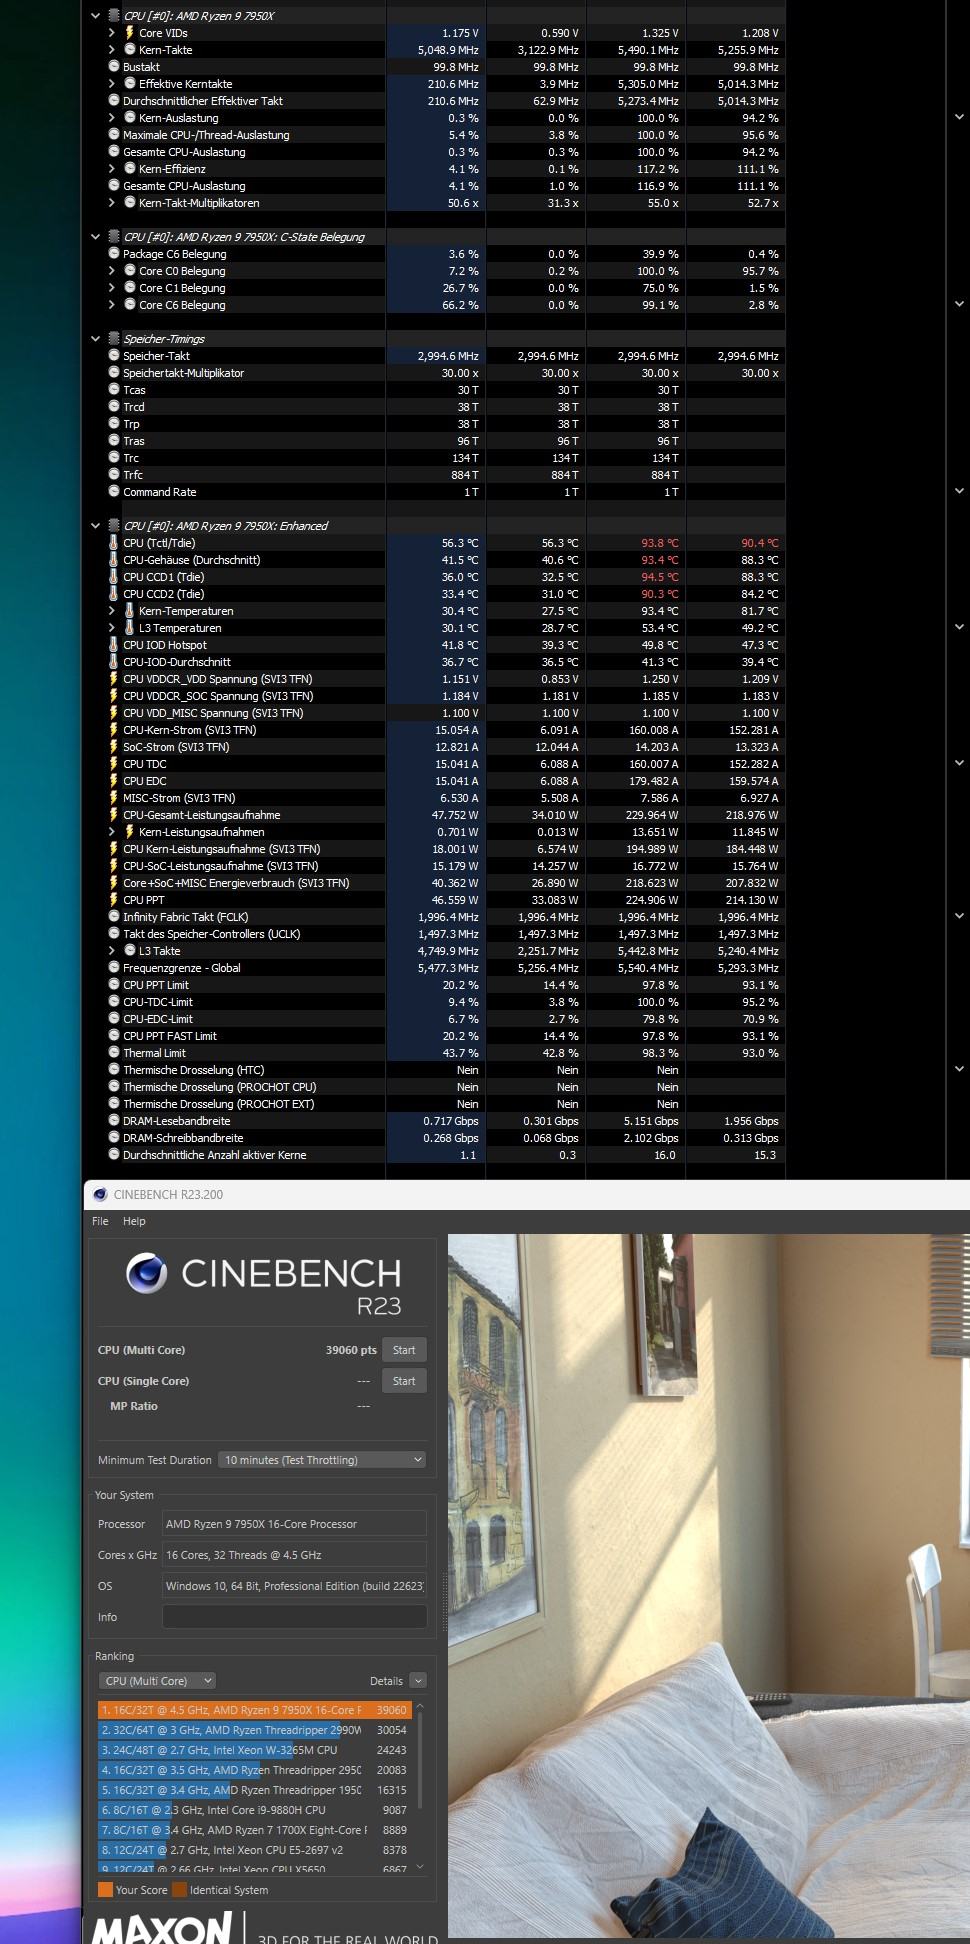Select the Ryzen 9 7950X ranking entry

pyautogui.click(x=255, y=1710)
